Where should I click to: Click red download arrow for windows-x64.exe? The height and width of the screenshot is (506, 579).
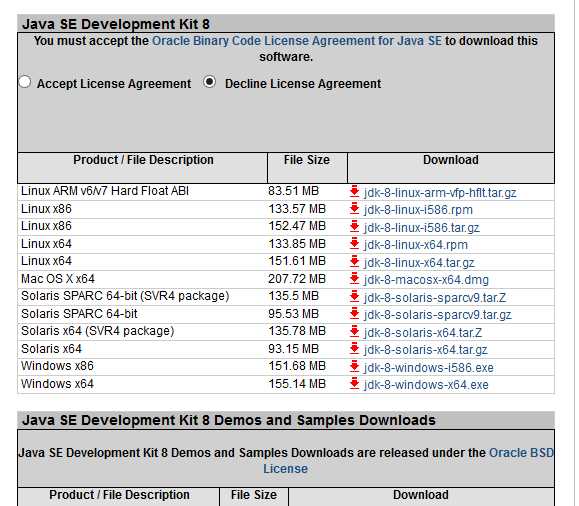(354, 383)
